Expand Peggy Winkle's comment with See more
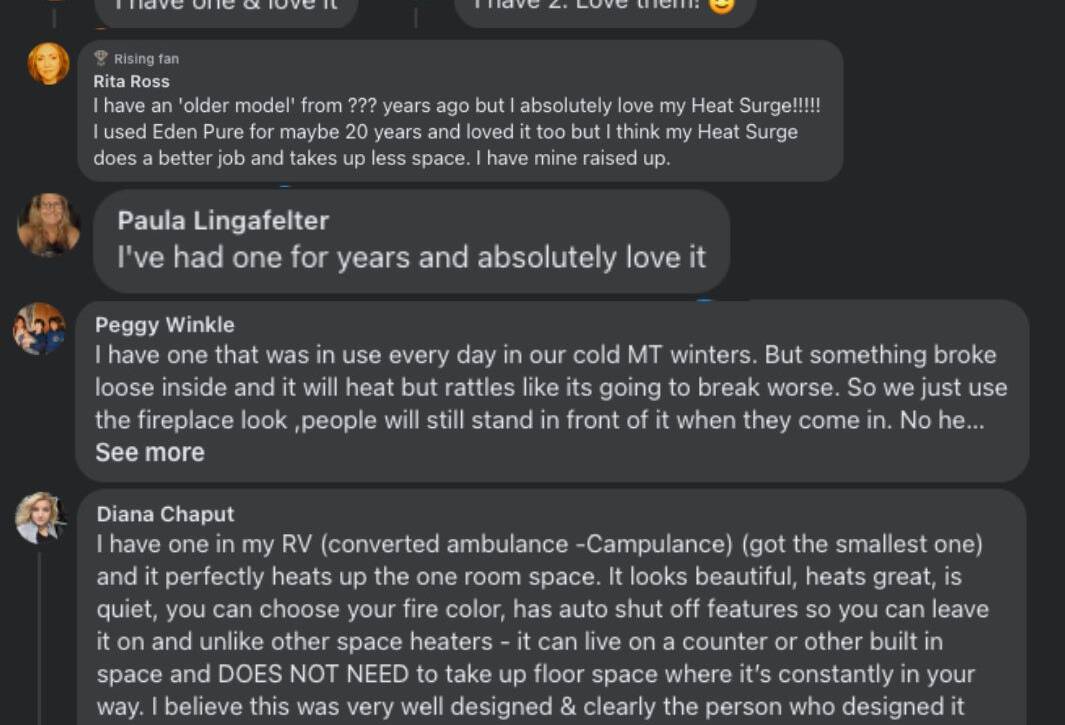The width and height of the screenshot is (1065, 725). (149, 452)
